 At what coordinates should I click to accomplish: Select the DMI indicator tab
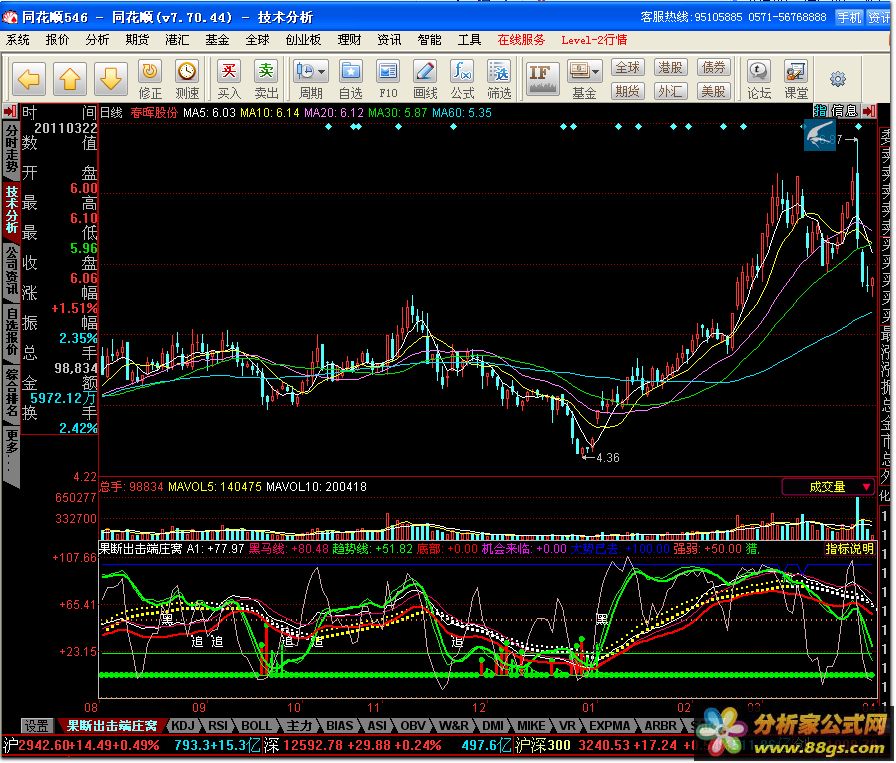[x=493, y=726]
